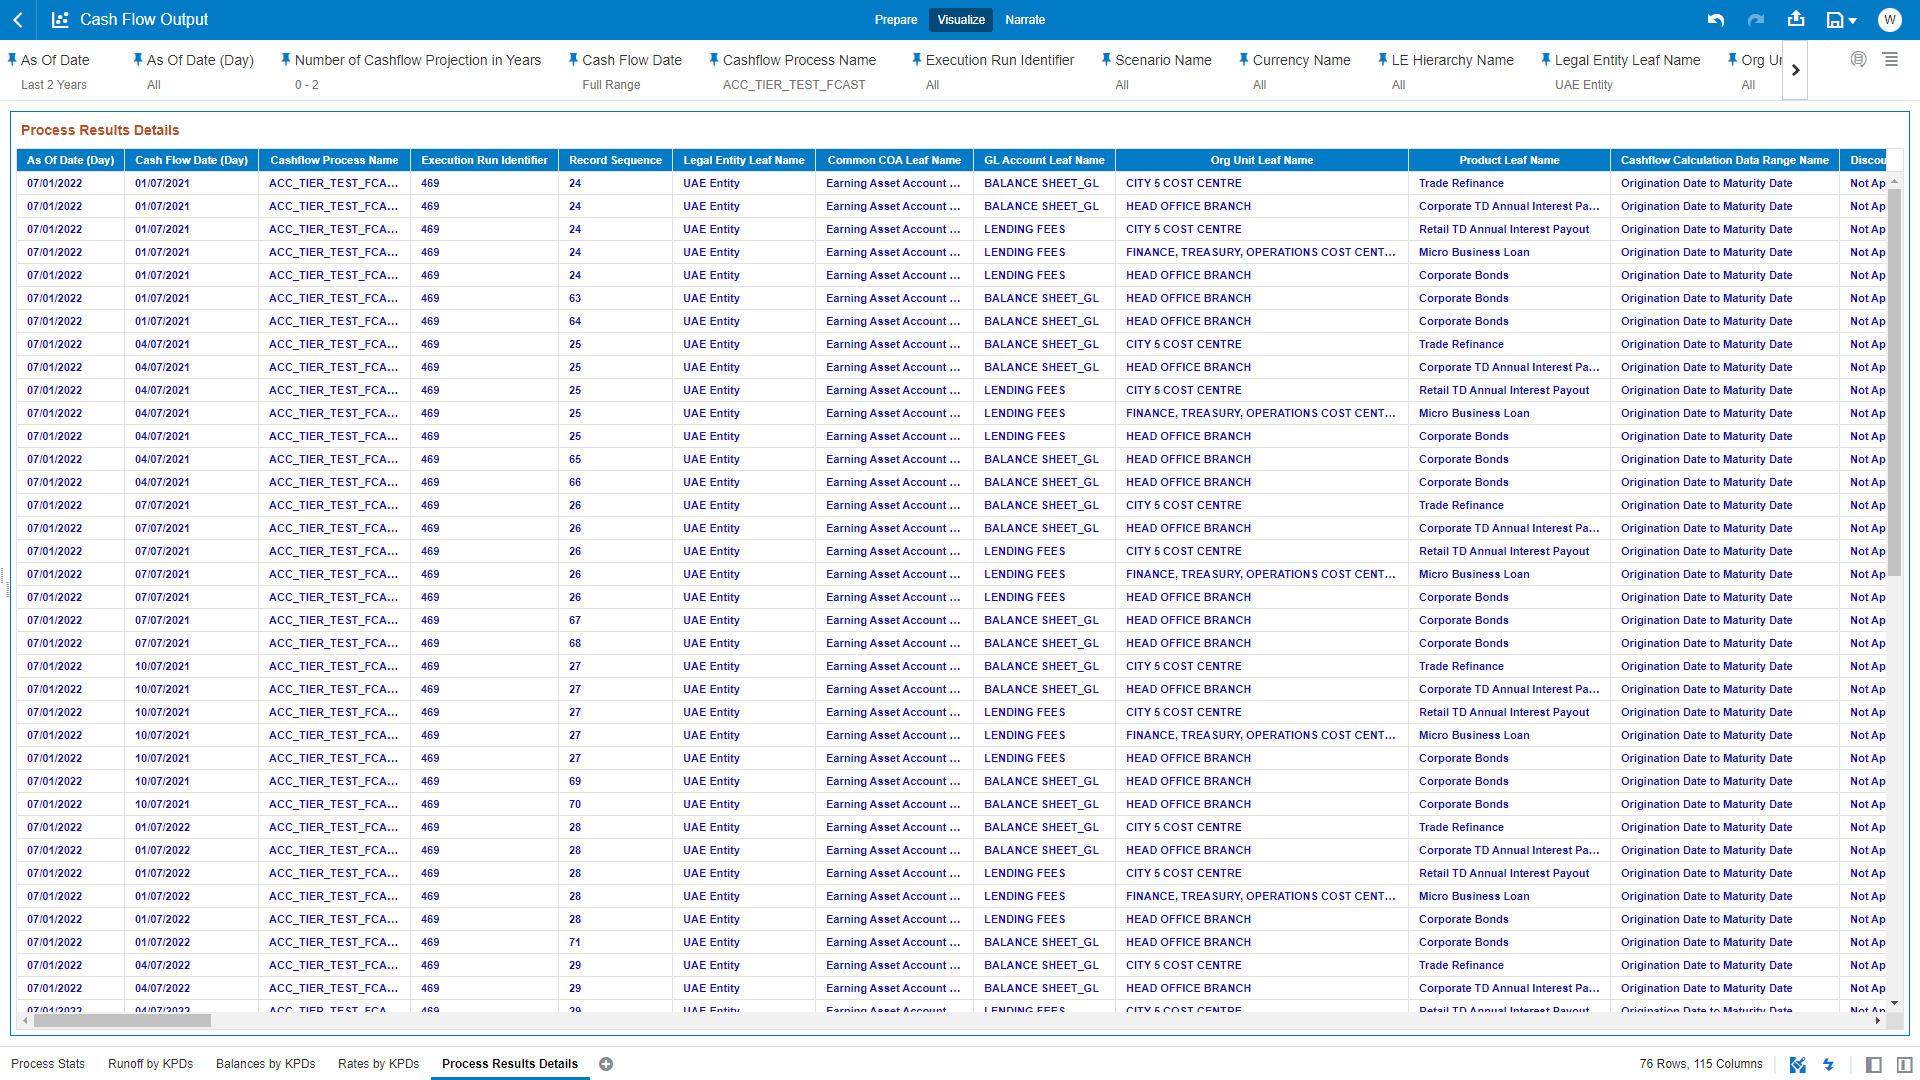Toggle the grammar panel layout icon
Viewport: 1920px width, 1080px height.
(1904, 1065)
